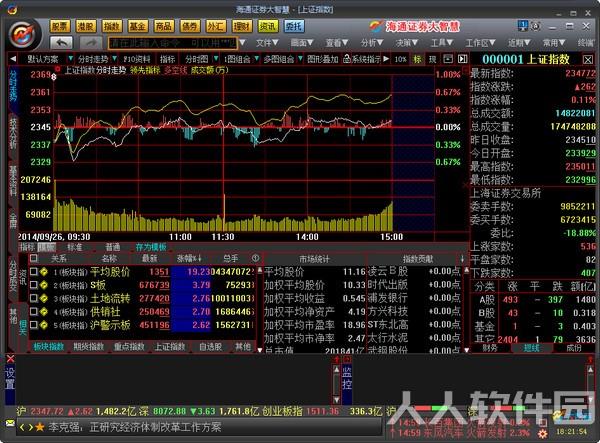Select the 期货指数 bottom tab
The image size is (600, 443).
click(x=89, y=347)
